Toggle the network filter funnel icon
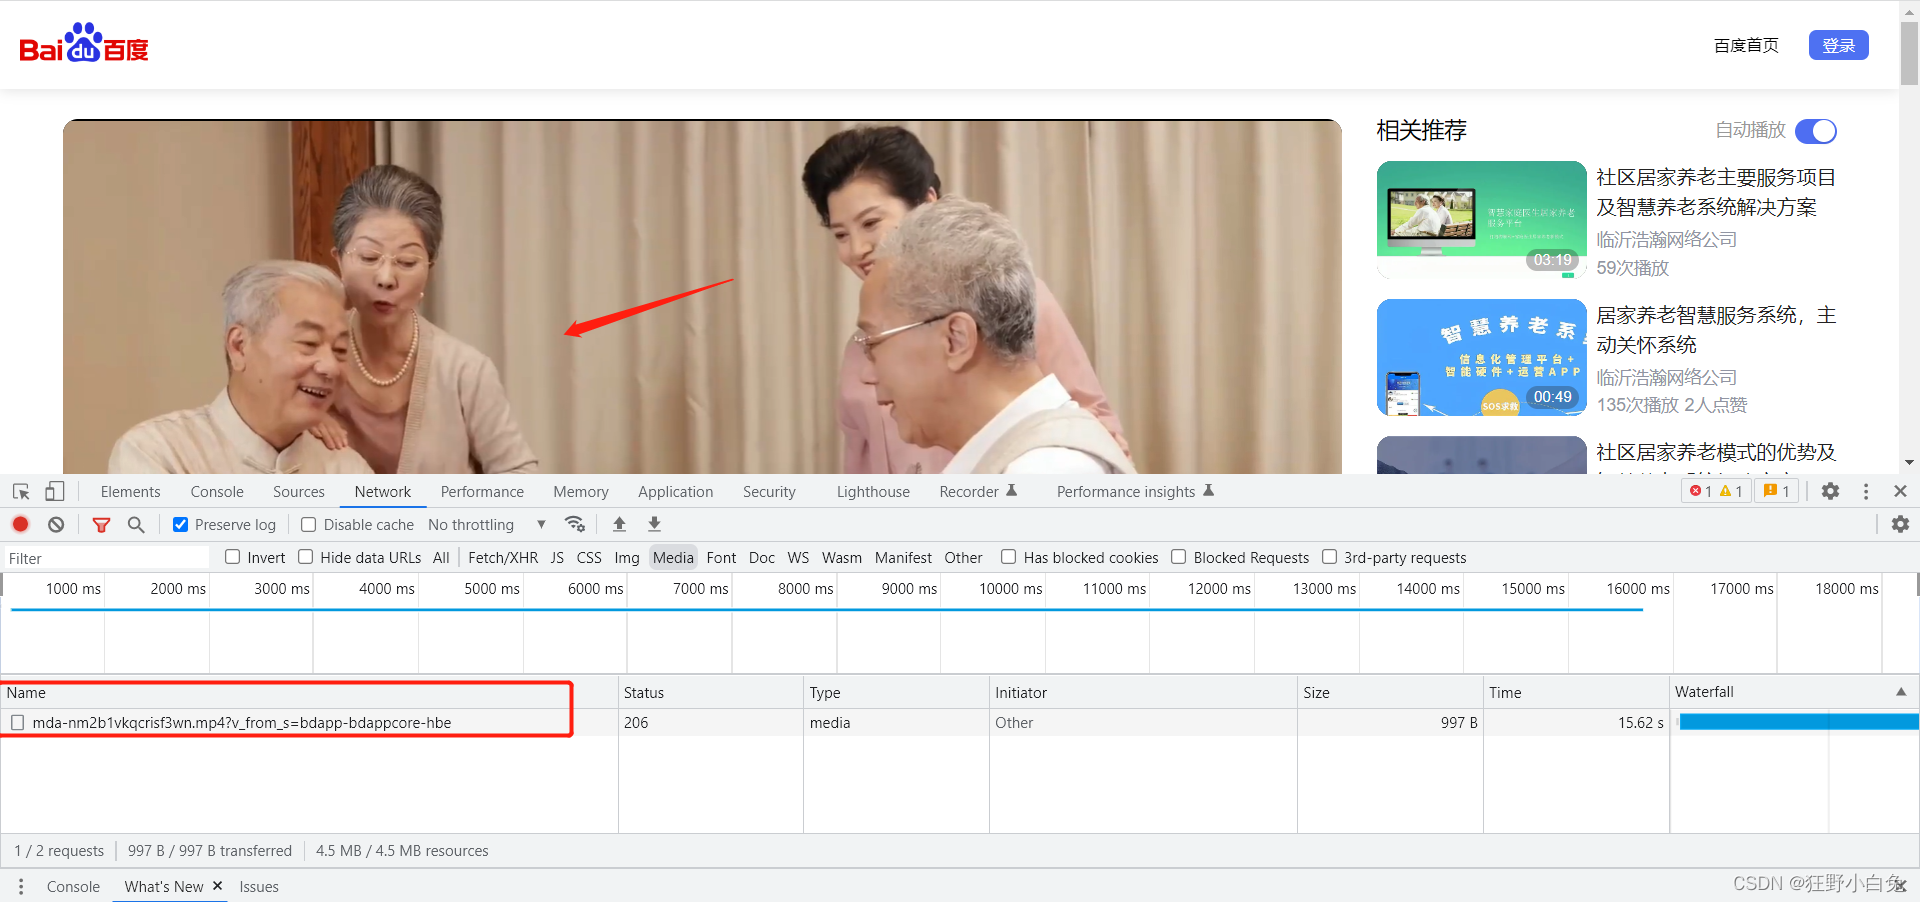 [x=101, y=524]
